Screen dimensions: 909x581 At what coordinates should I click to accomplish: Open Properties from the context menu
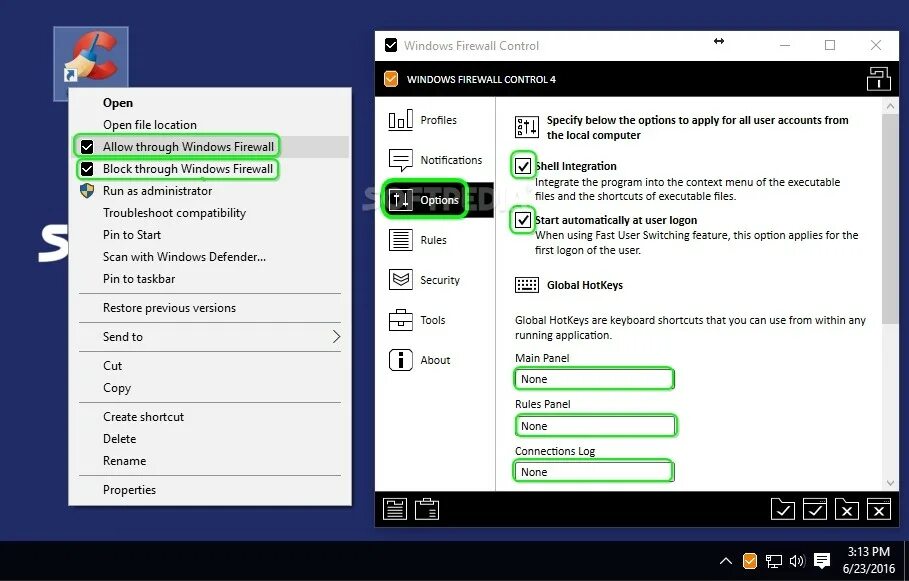click(210, 490)
